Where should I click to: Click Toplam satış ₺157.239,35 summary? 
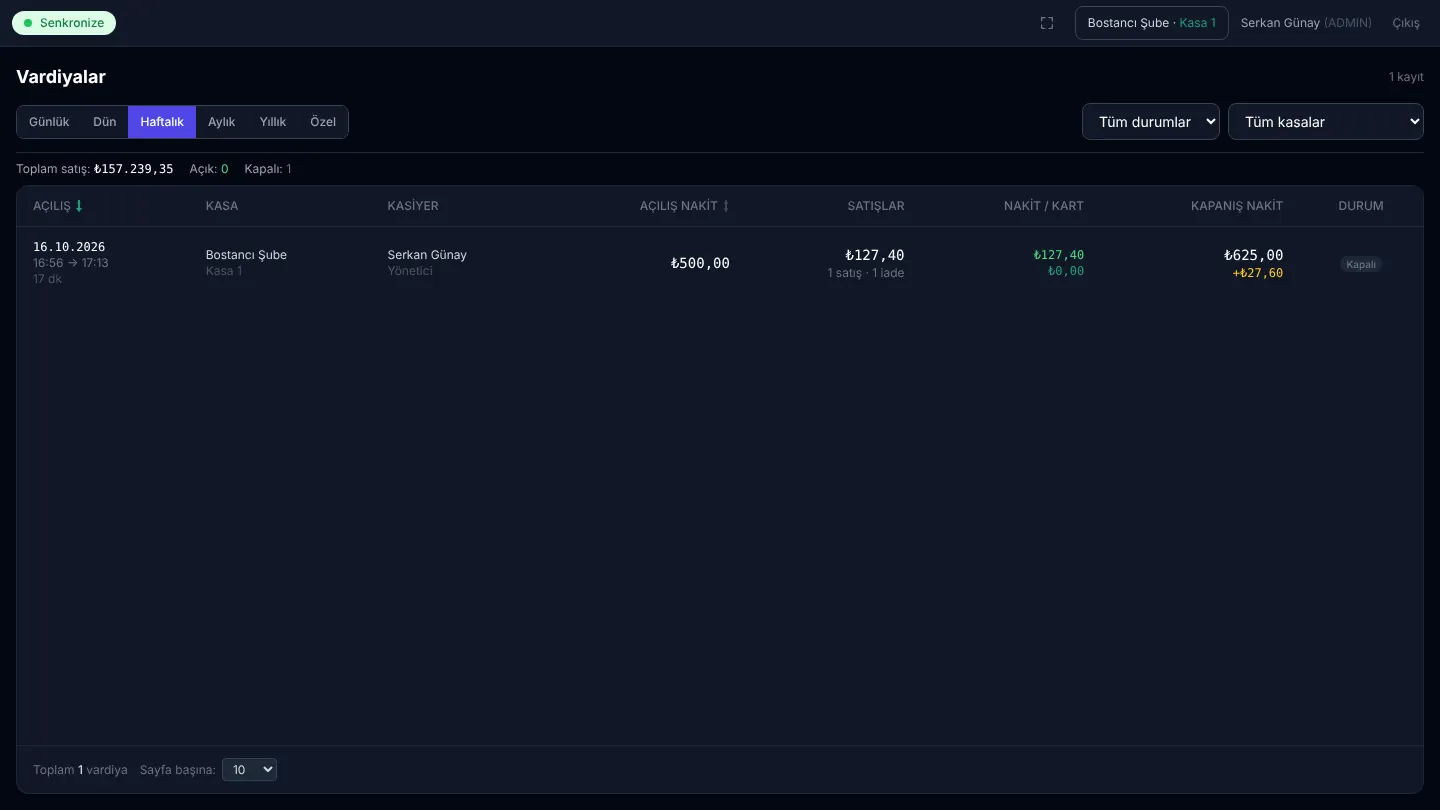[95, 169]
